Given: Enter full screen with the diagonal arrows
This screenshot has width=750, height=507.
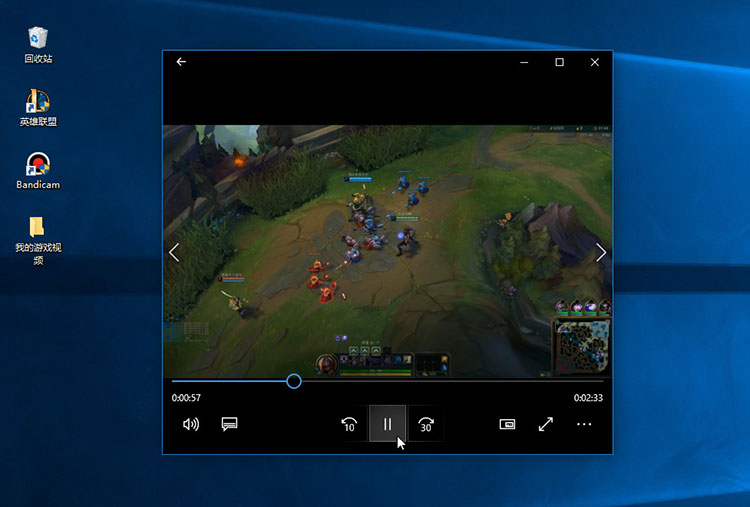Looking at the screenshot, I should (545, 424).
